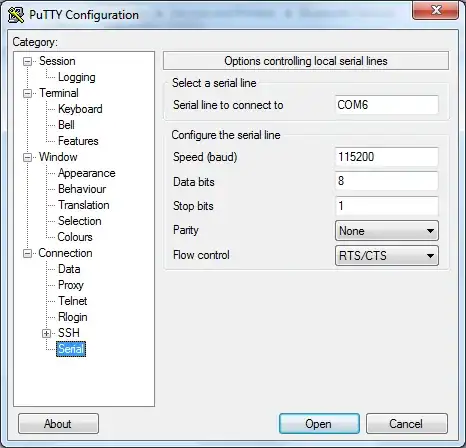This screenshot has height=448, width=466.
Task: Click the Stop bits field
Action: click(387, 206)
